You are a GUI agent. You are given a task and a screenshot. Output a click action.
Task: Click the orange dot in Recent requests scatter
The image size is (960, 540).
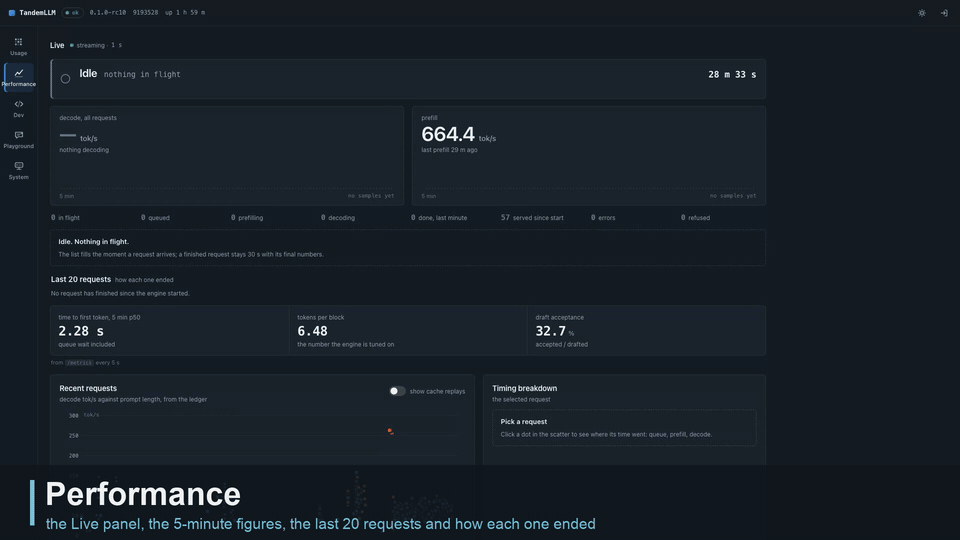click(390, 431)
